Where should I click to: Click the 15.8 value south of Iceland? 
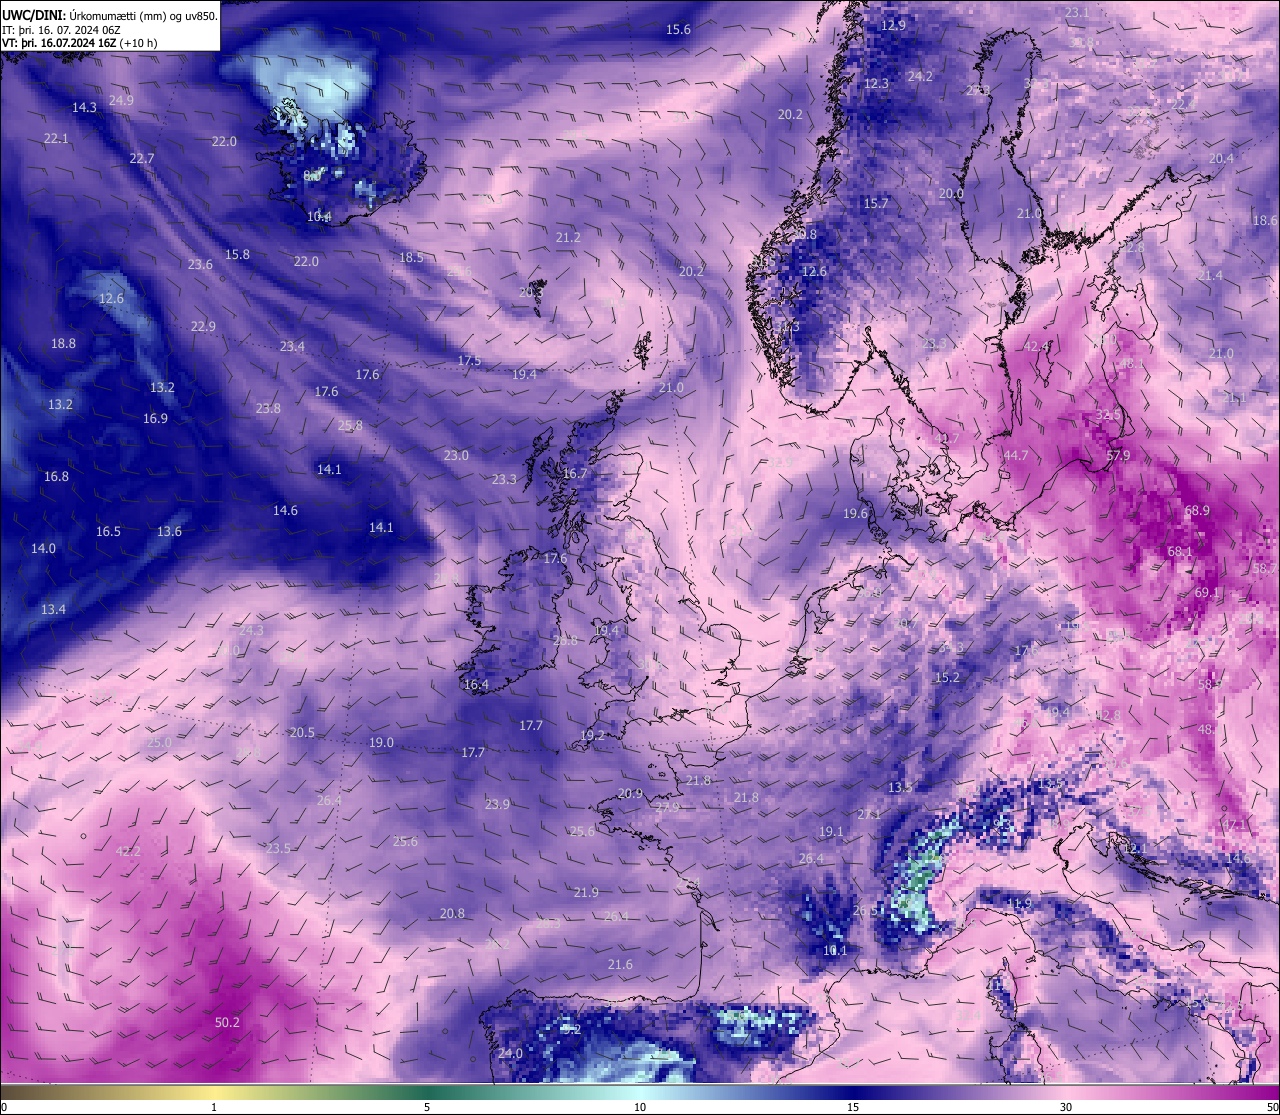tap(237, 255)
